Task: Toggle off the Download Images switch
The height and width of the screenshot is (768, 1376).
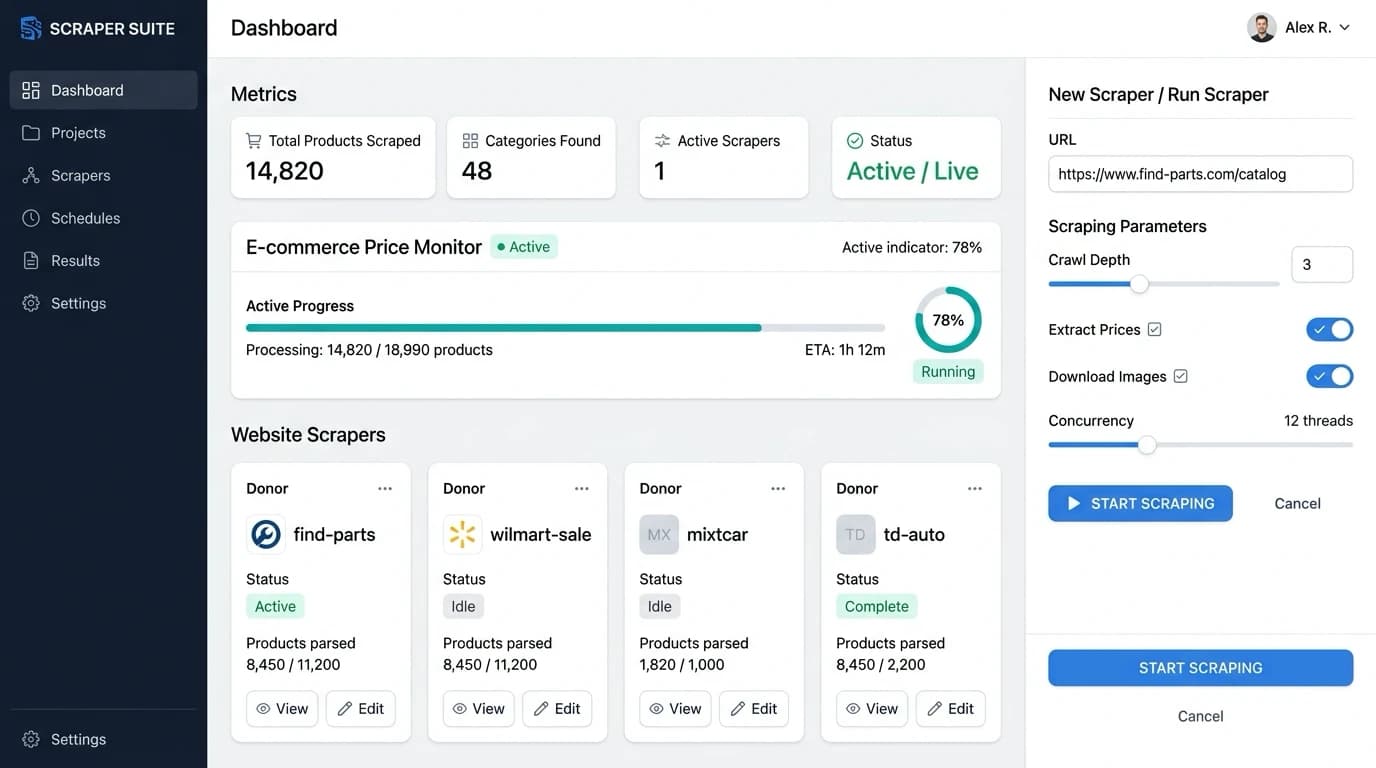Action: [1329, 376]
